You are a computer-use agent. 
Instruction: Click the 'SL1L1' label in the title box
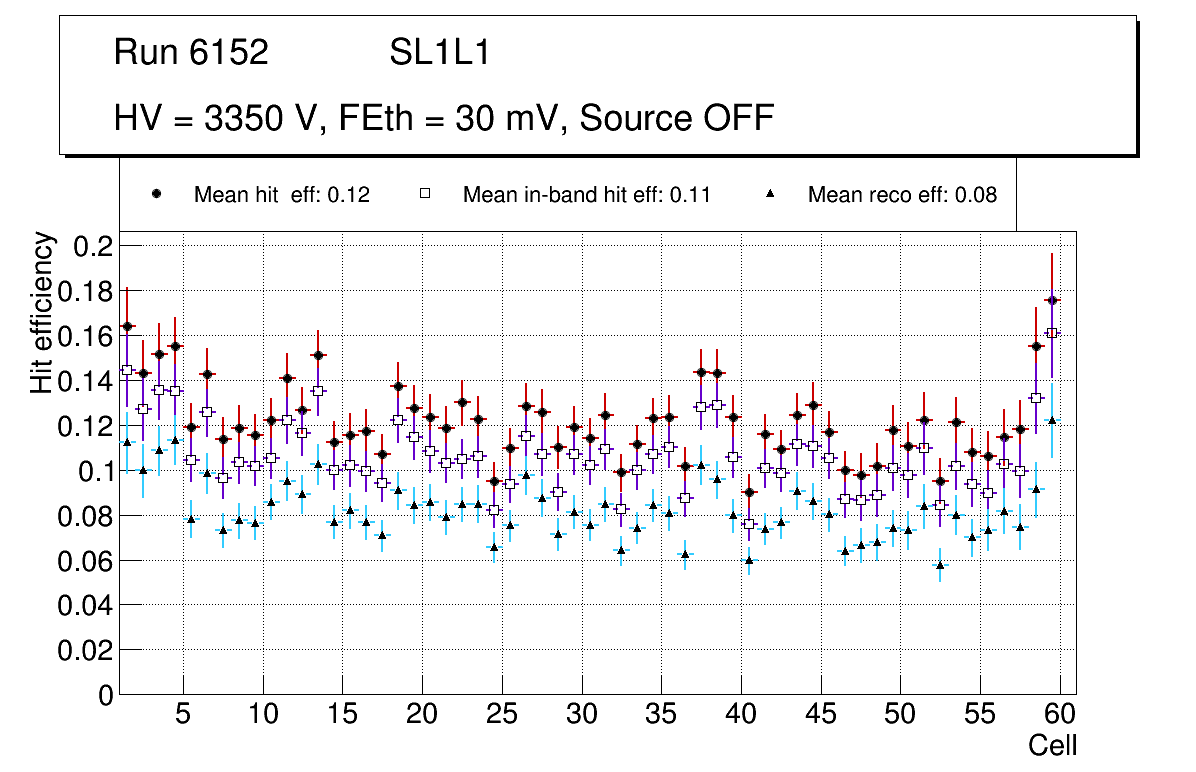(440, 53)
